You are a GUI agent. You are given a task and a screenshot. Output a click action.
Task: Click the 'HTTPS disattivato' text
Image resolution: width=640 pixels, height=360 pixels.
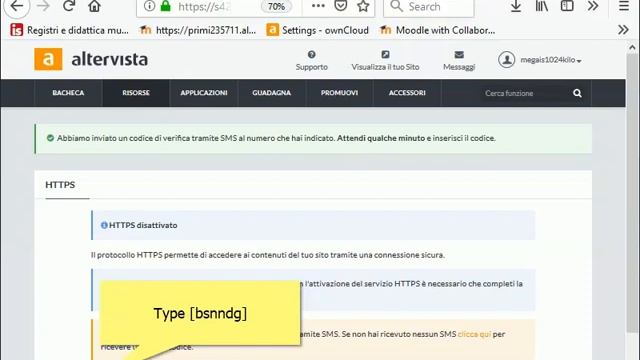pyautogui.click(x=143, y=225)
